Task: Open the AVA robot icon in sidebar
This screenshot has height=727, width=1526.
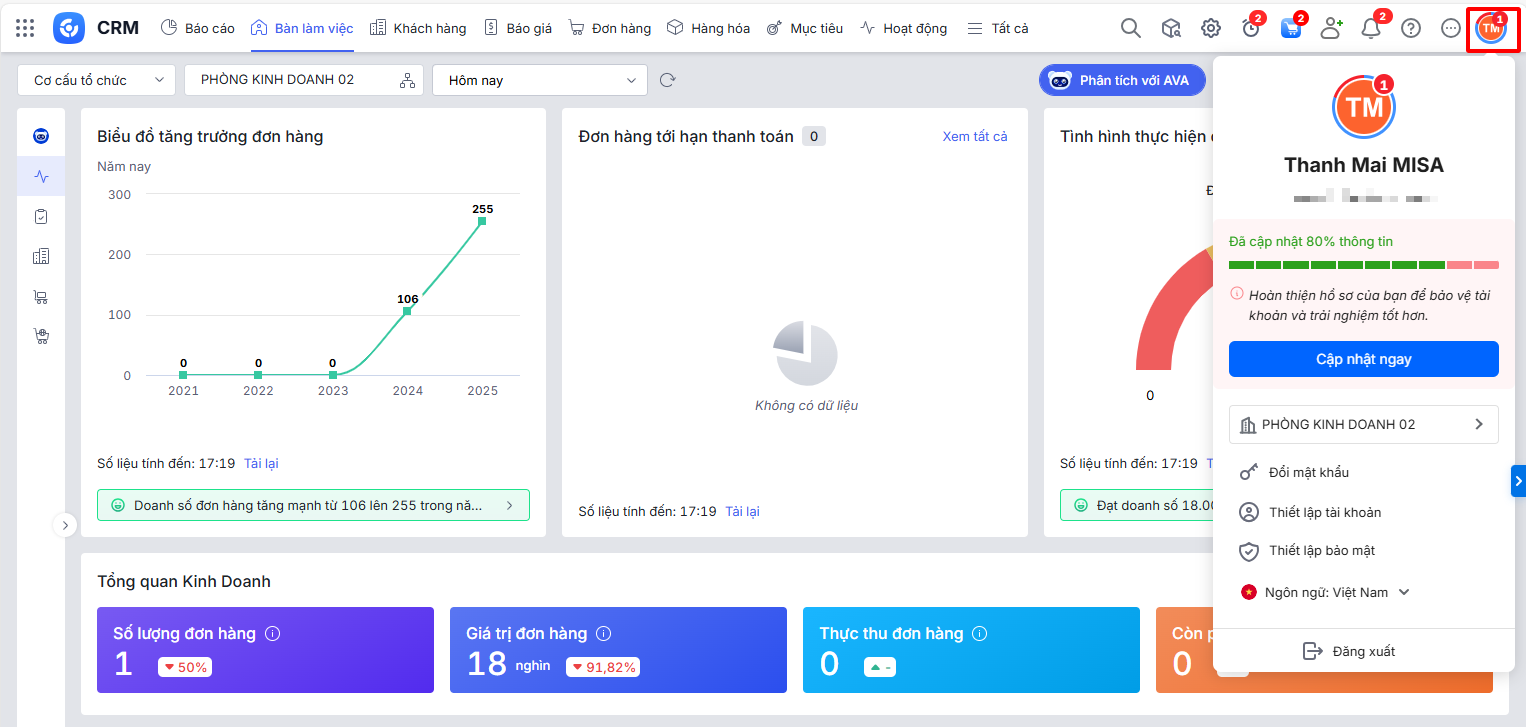Action: tap(41, 136)
